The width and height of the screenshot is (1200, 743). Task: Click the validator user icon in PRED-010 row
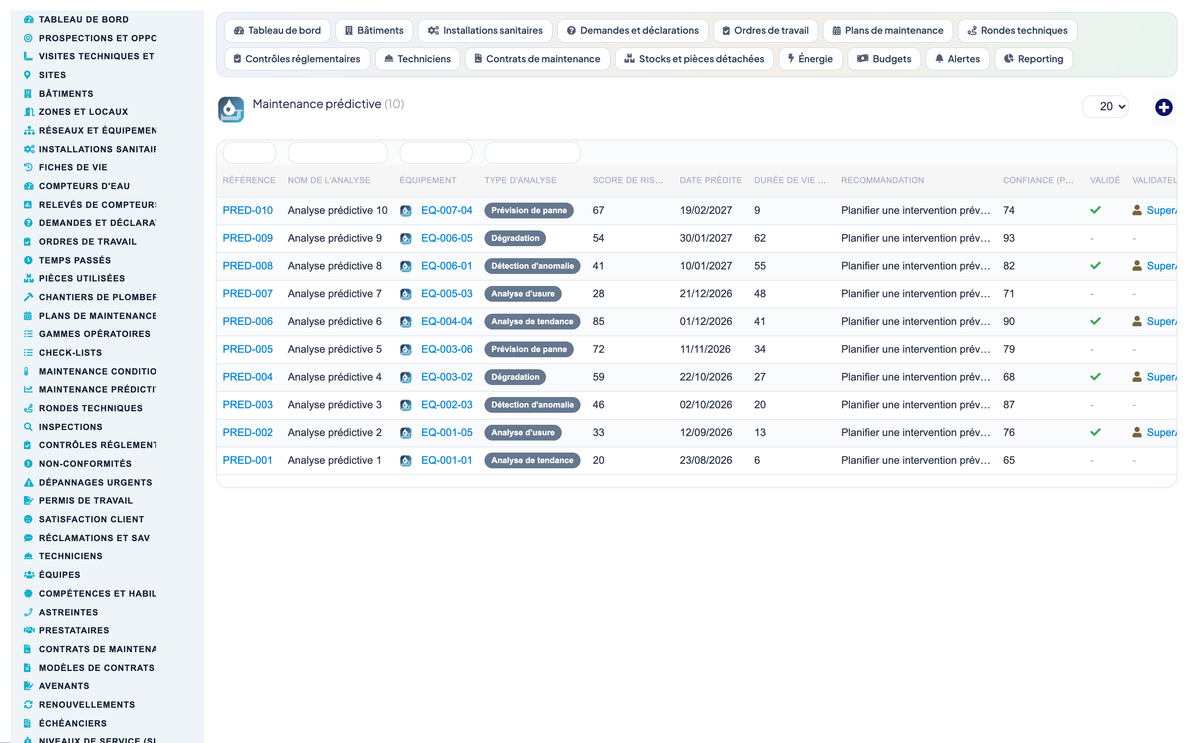click(x=1137, y=210)
